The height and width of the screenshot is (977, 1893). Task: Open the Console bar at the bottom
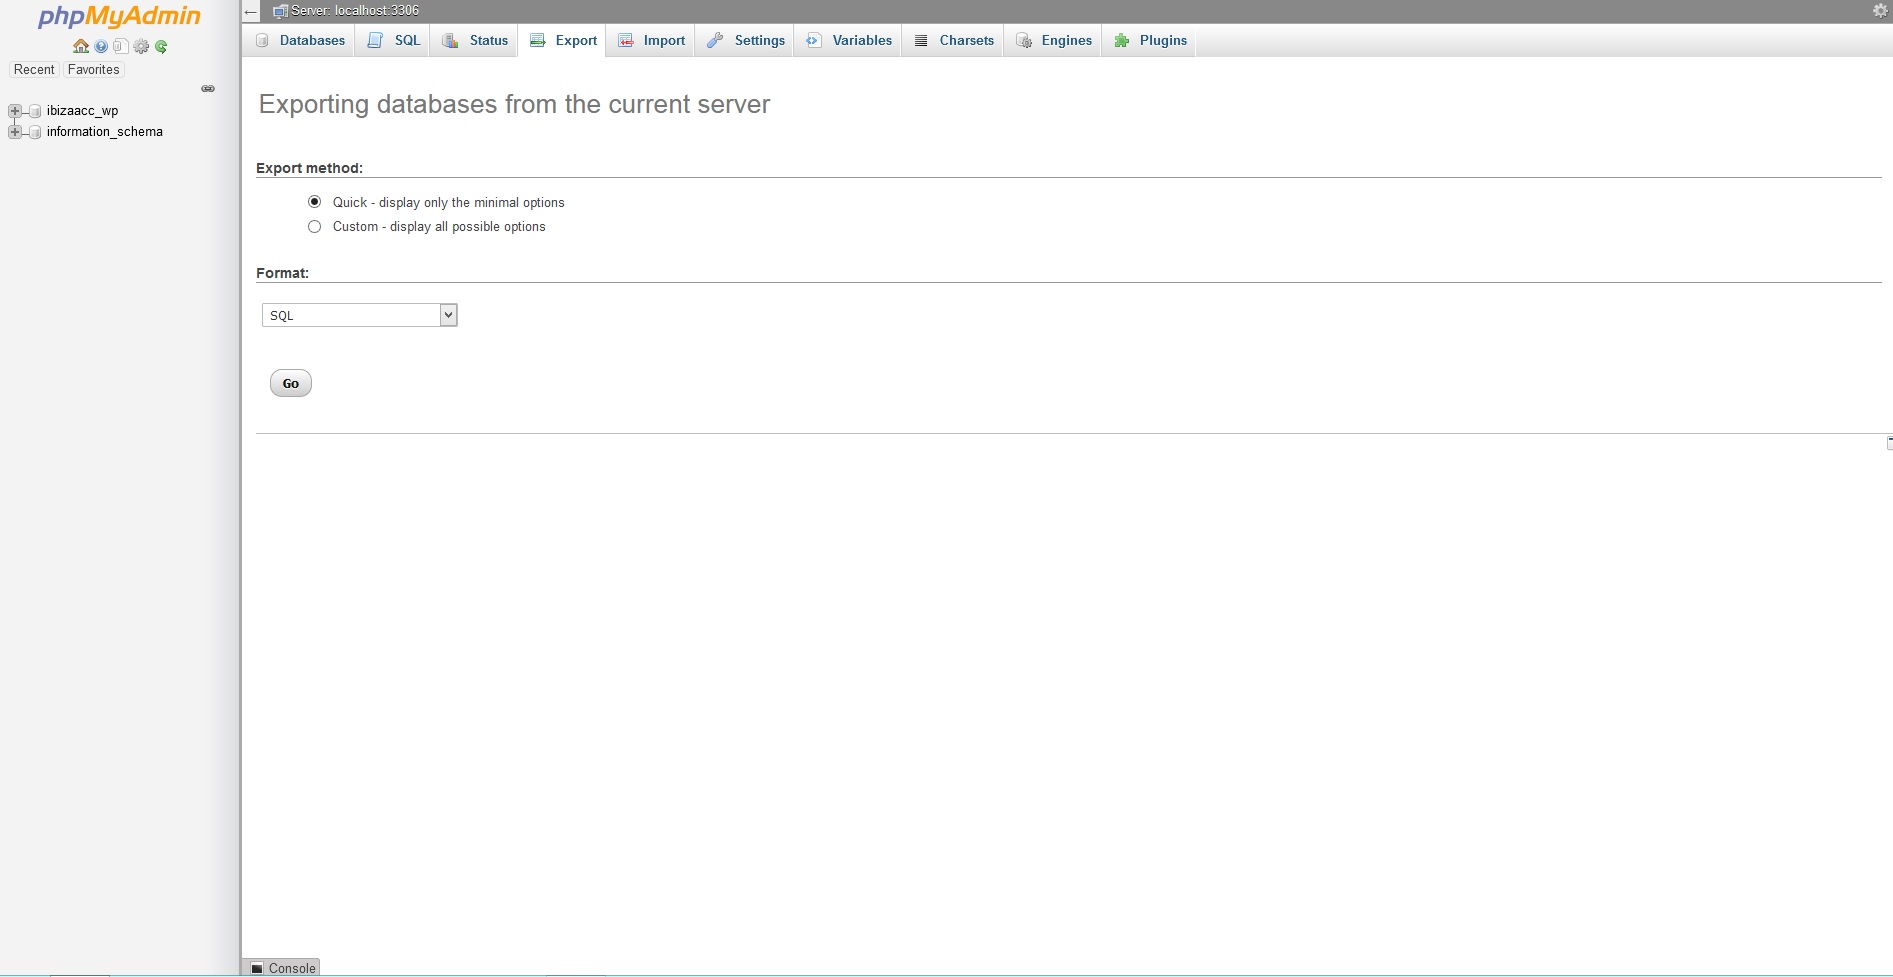pos(282,968)
